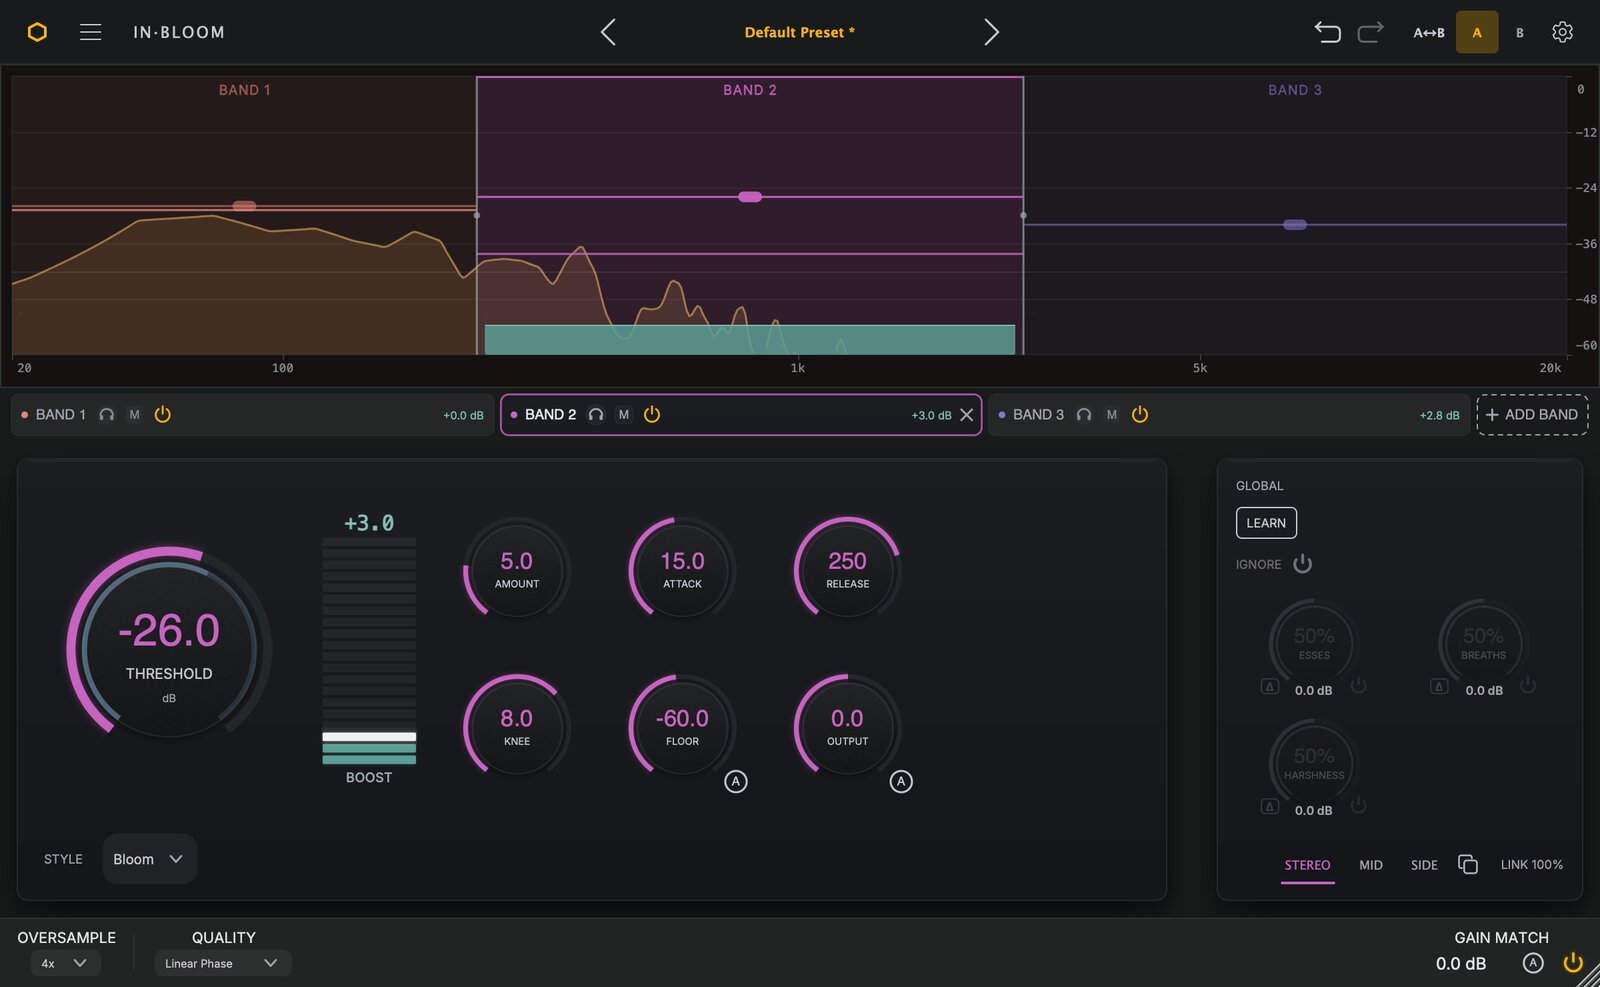Click the Link 100% control
1600x987 pixels.
click(1531, 865)
